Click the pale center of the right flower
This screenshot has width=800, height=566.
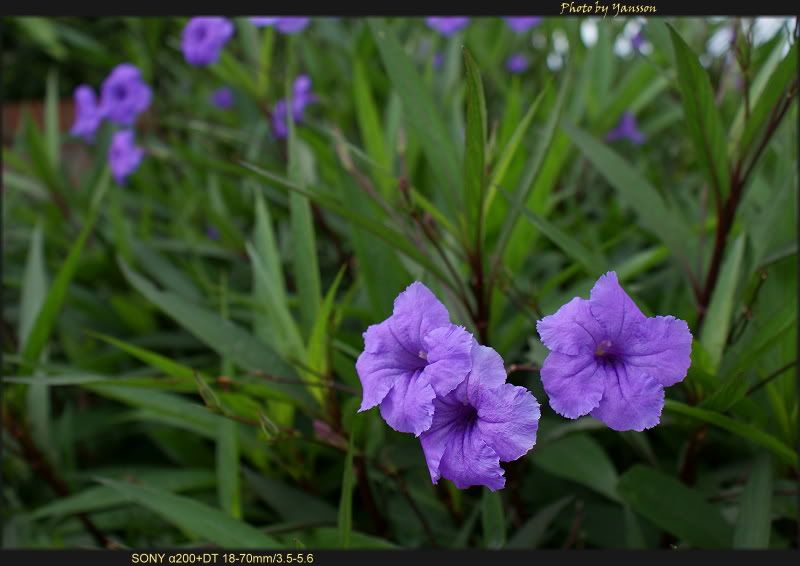[603, 348]
